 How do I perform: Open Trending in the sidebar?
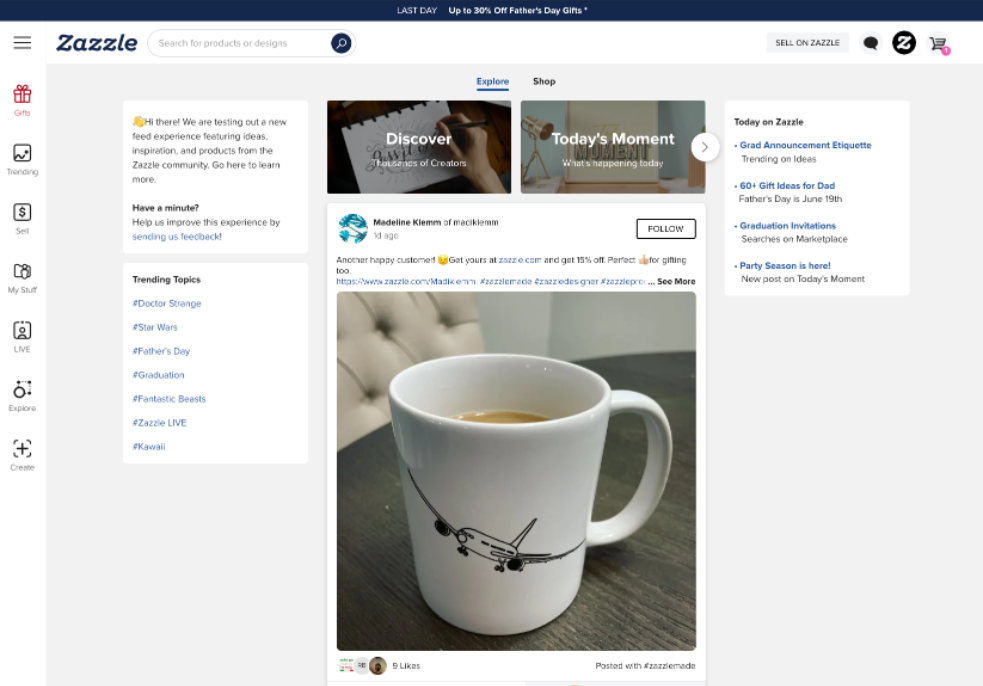(22, 160)
